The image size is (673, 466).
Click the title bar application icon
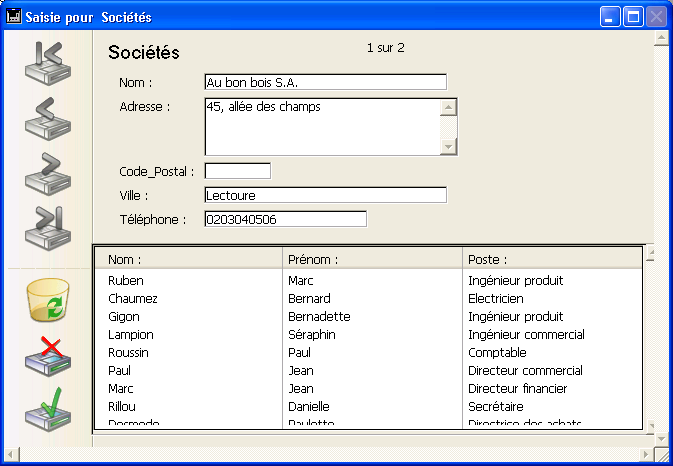pyautogui.click(x=15, y=17)
